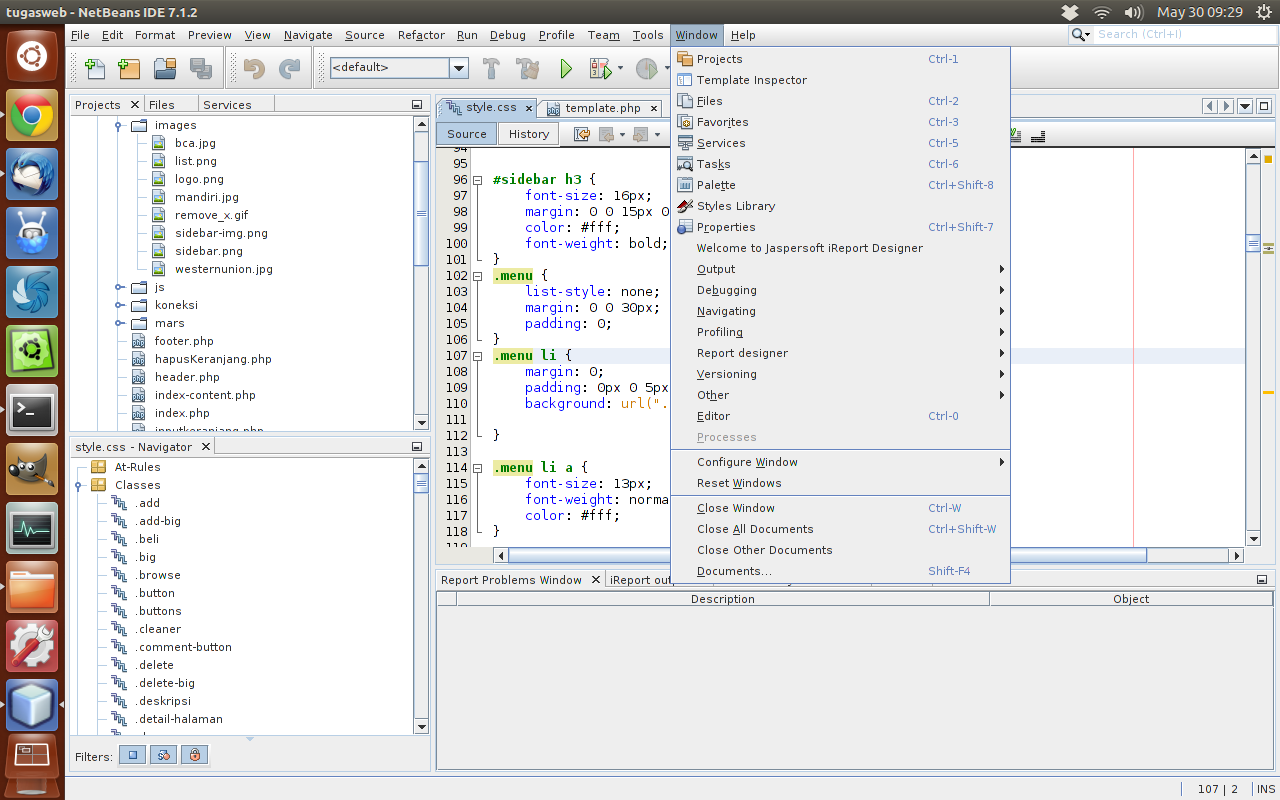The image size is (1280, 800).
Task: Save all files with the Save All icon
Action: [201, 68]
